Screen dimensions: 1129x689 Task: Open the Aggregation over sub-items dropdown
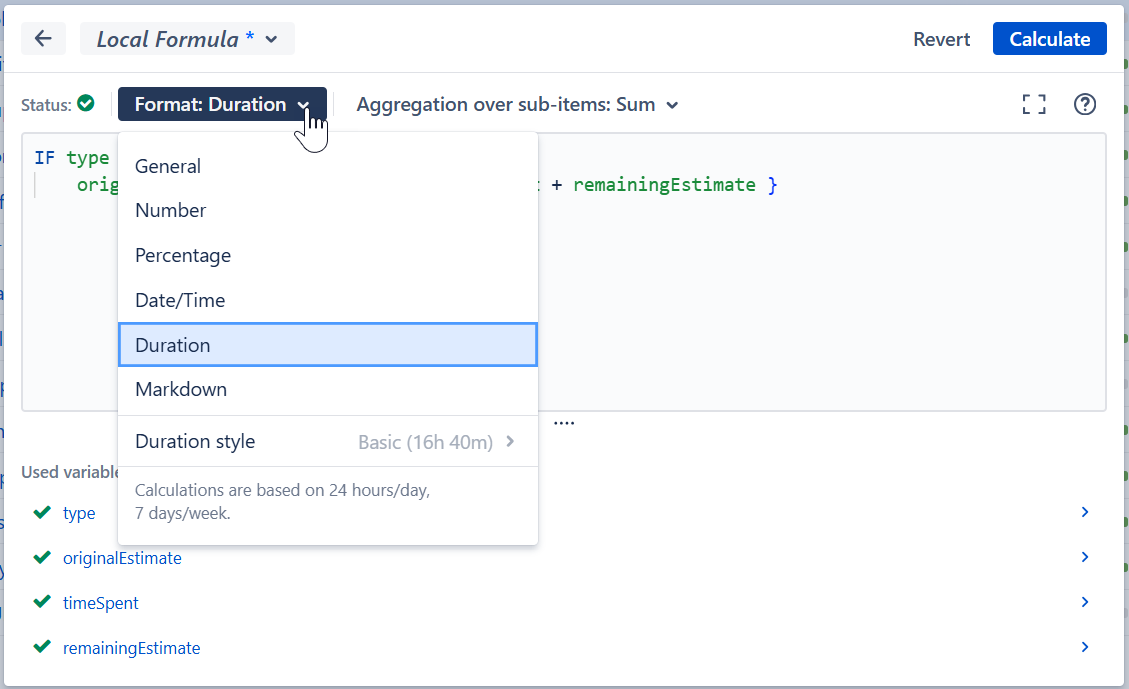[515, 104]
